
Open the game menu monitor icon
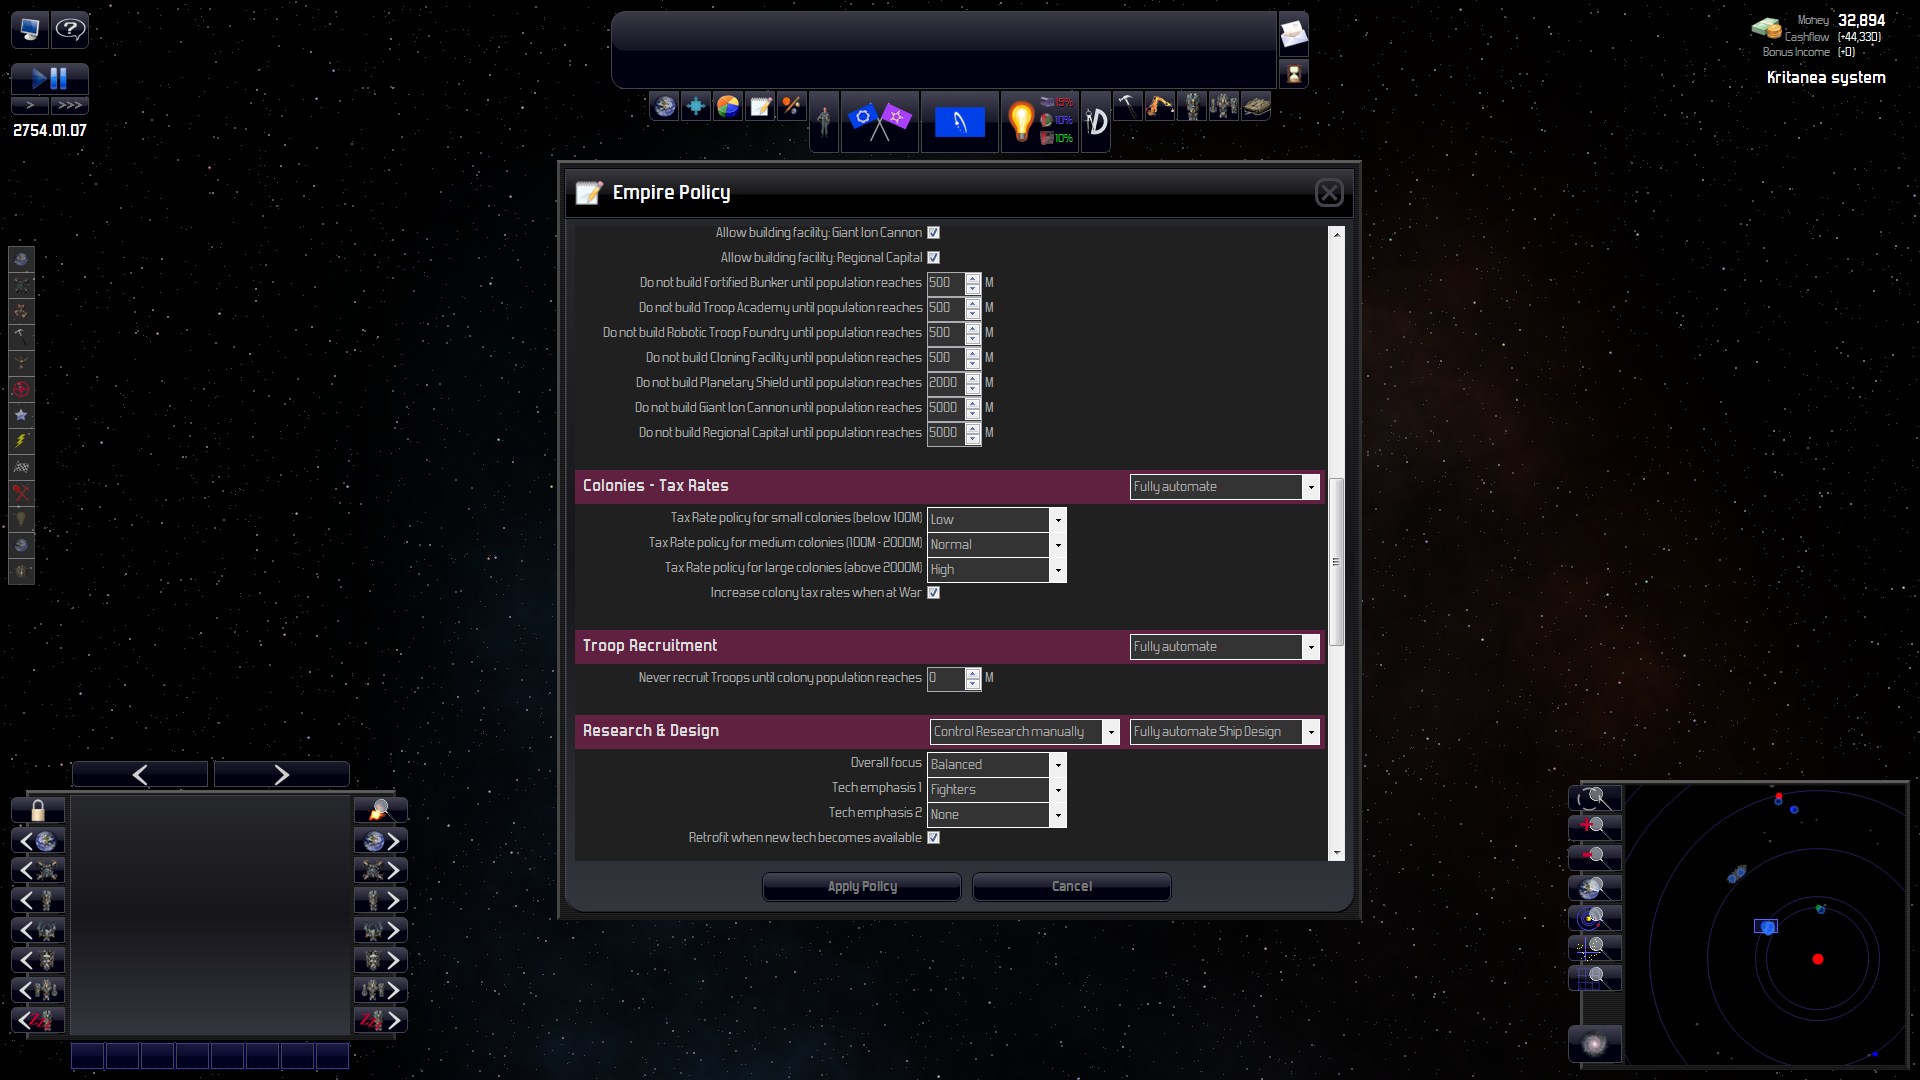coord(29,30)
